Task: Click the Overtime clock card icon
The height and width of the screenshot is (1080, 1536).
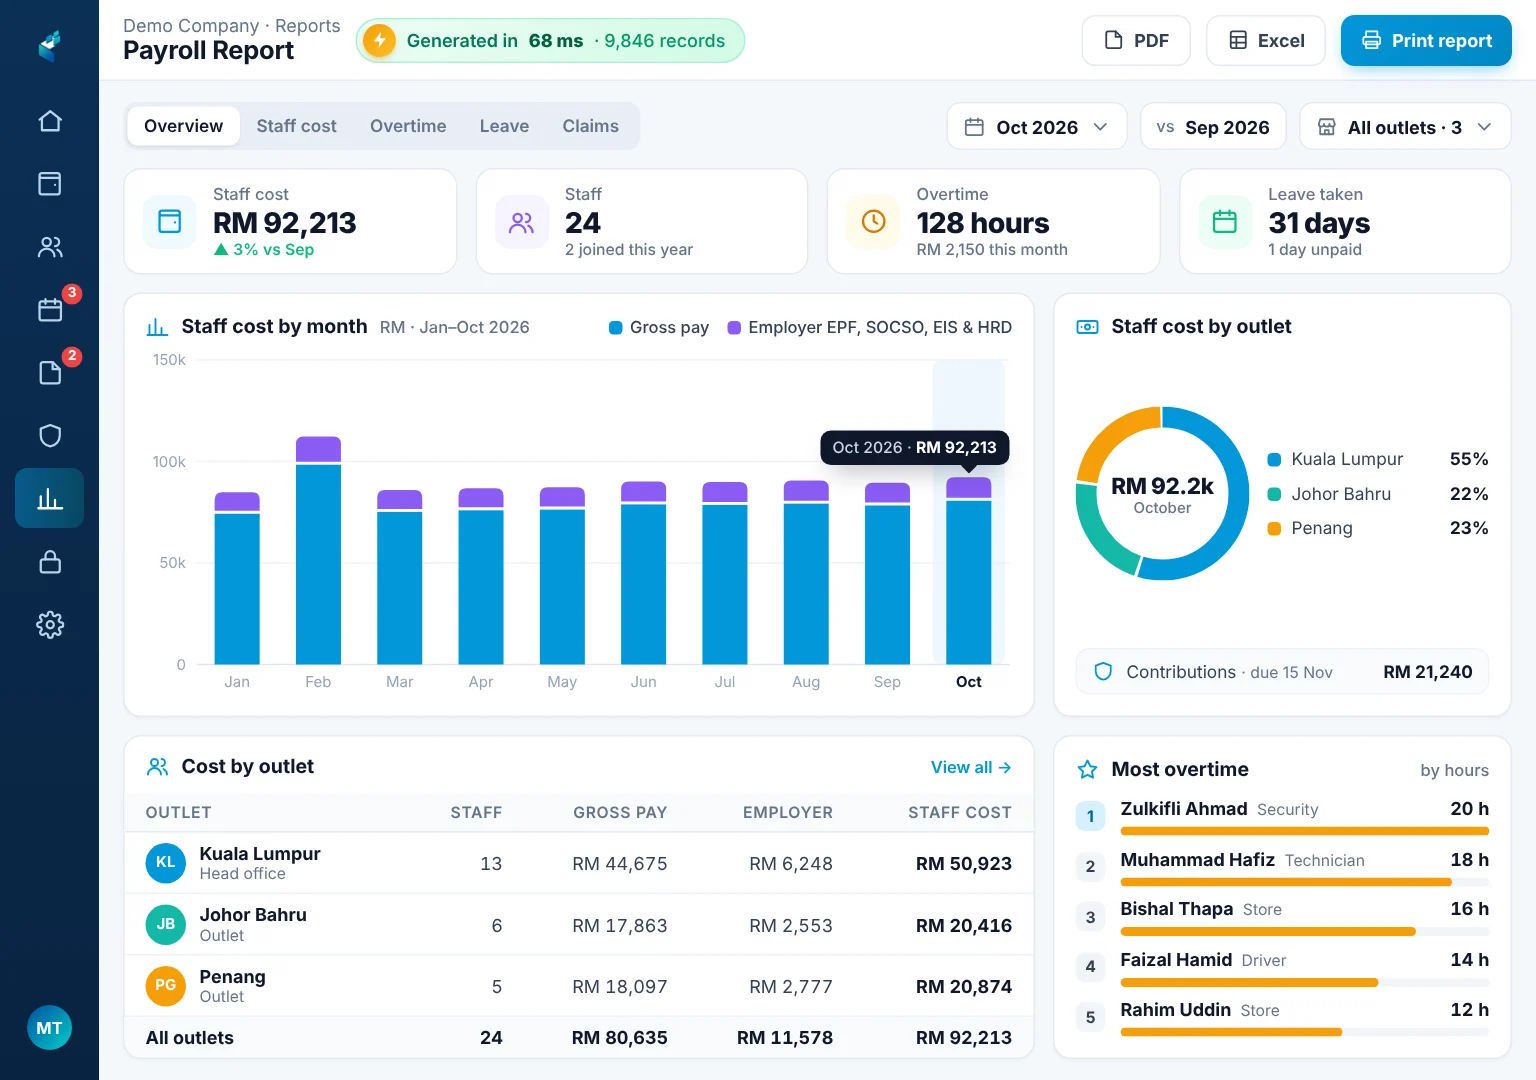Action: 873,221
